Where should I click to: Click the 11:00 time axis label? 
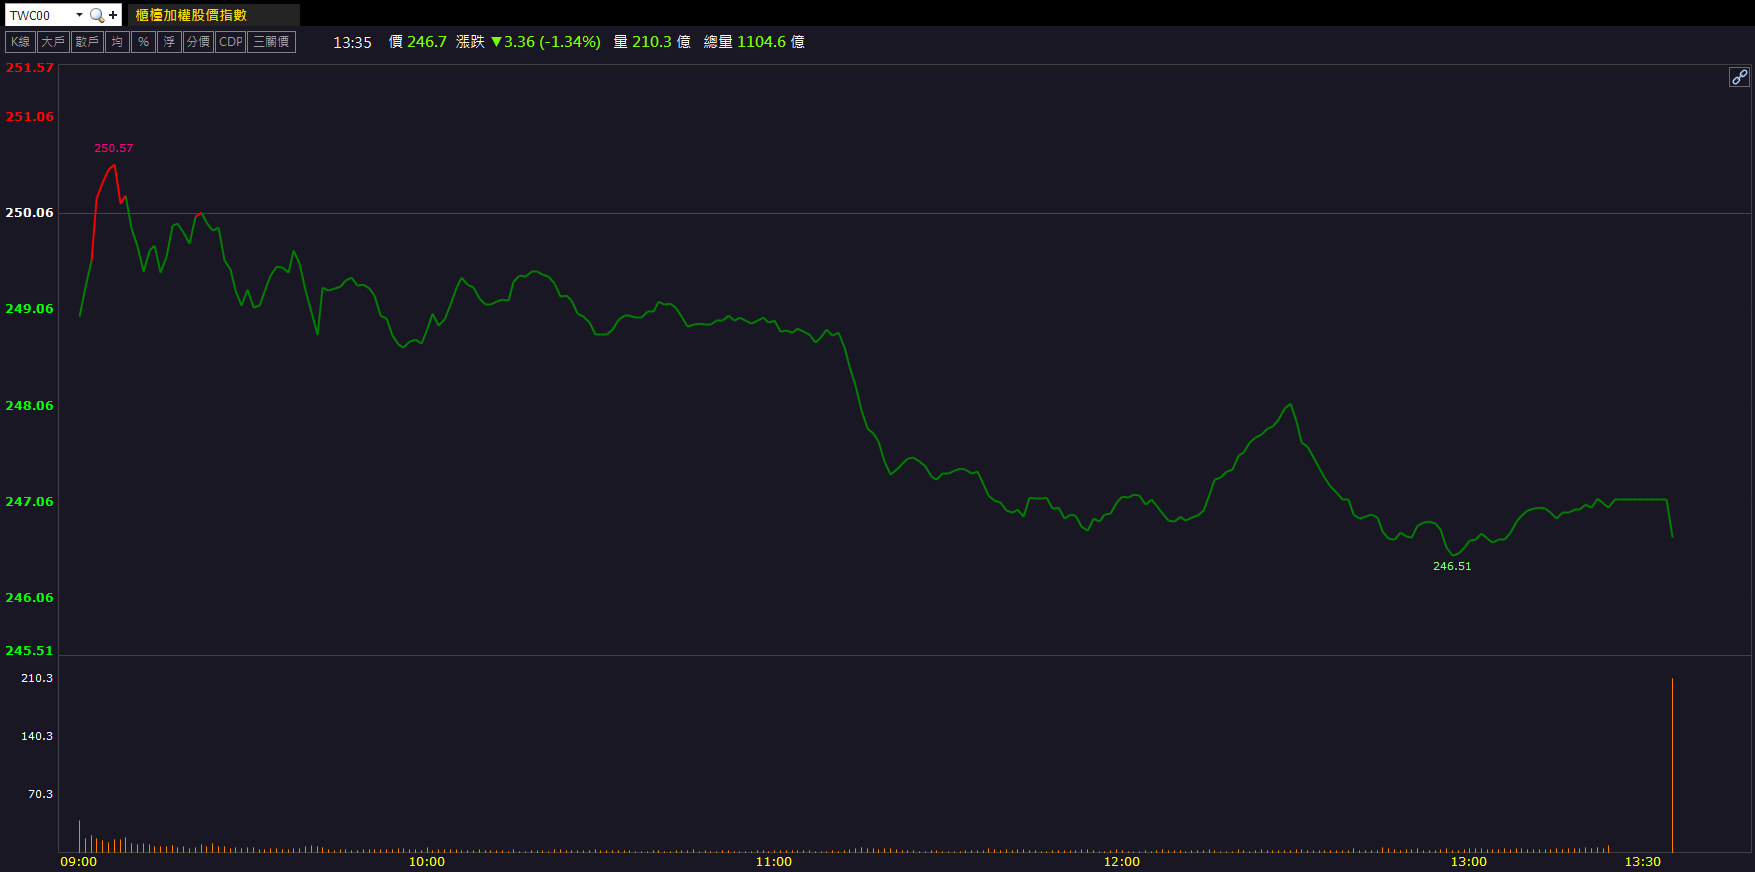point(773,861)
